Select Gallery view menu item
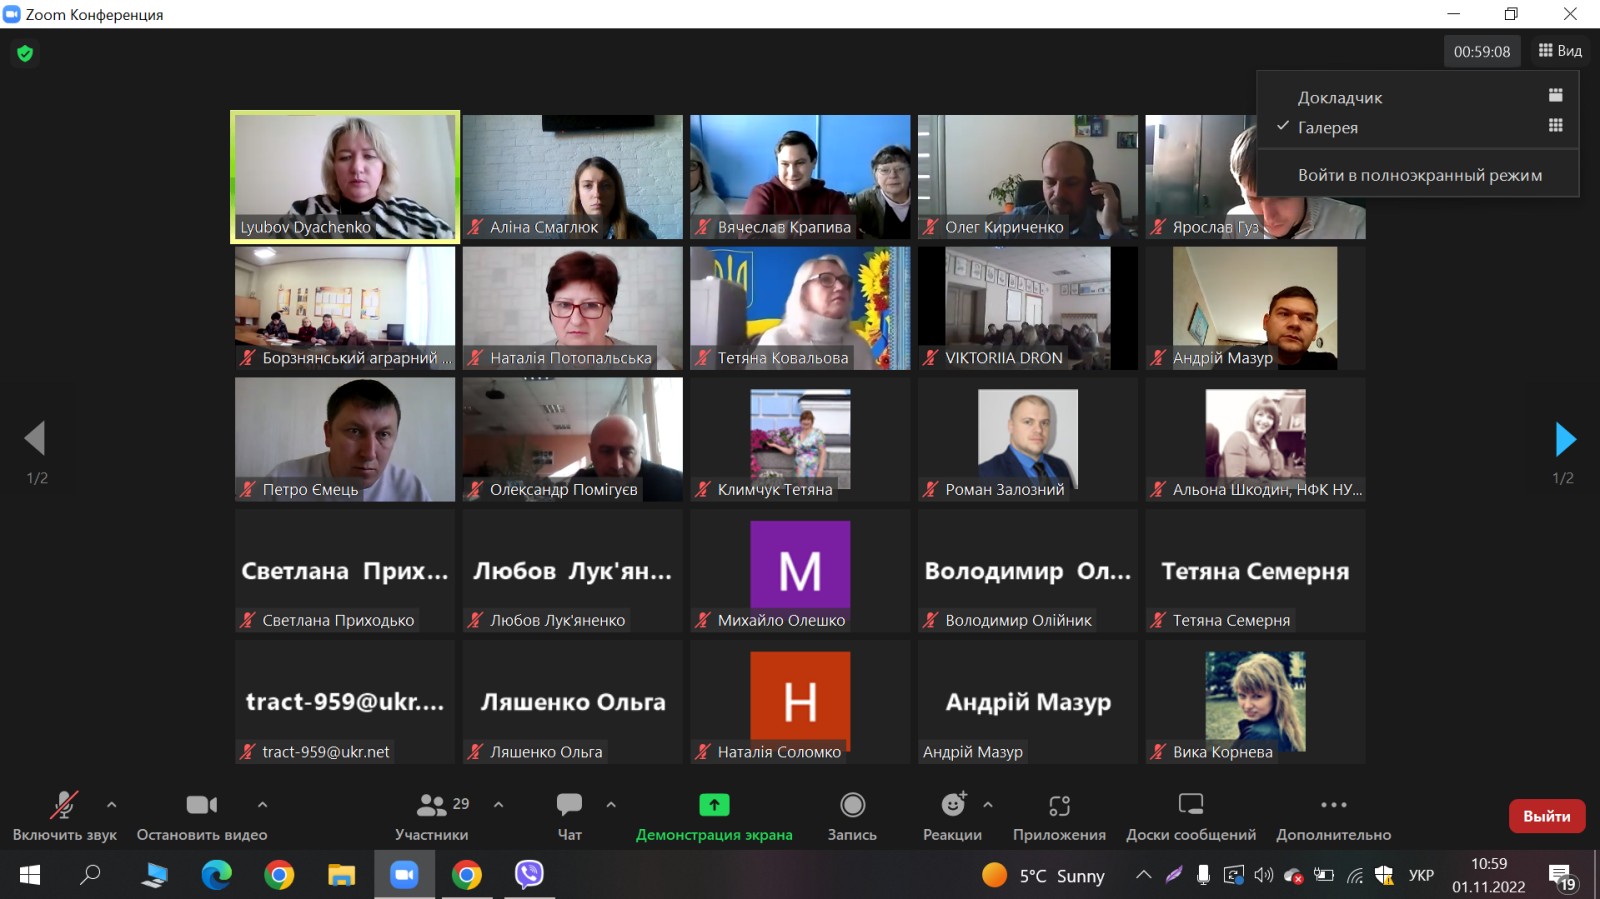 (x=1418, y=127)
